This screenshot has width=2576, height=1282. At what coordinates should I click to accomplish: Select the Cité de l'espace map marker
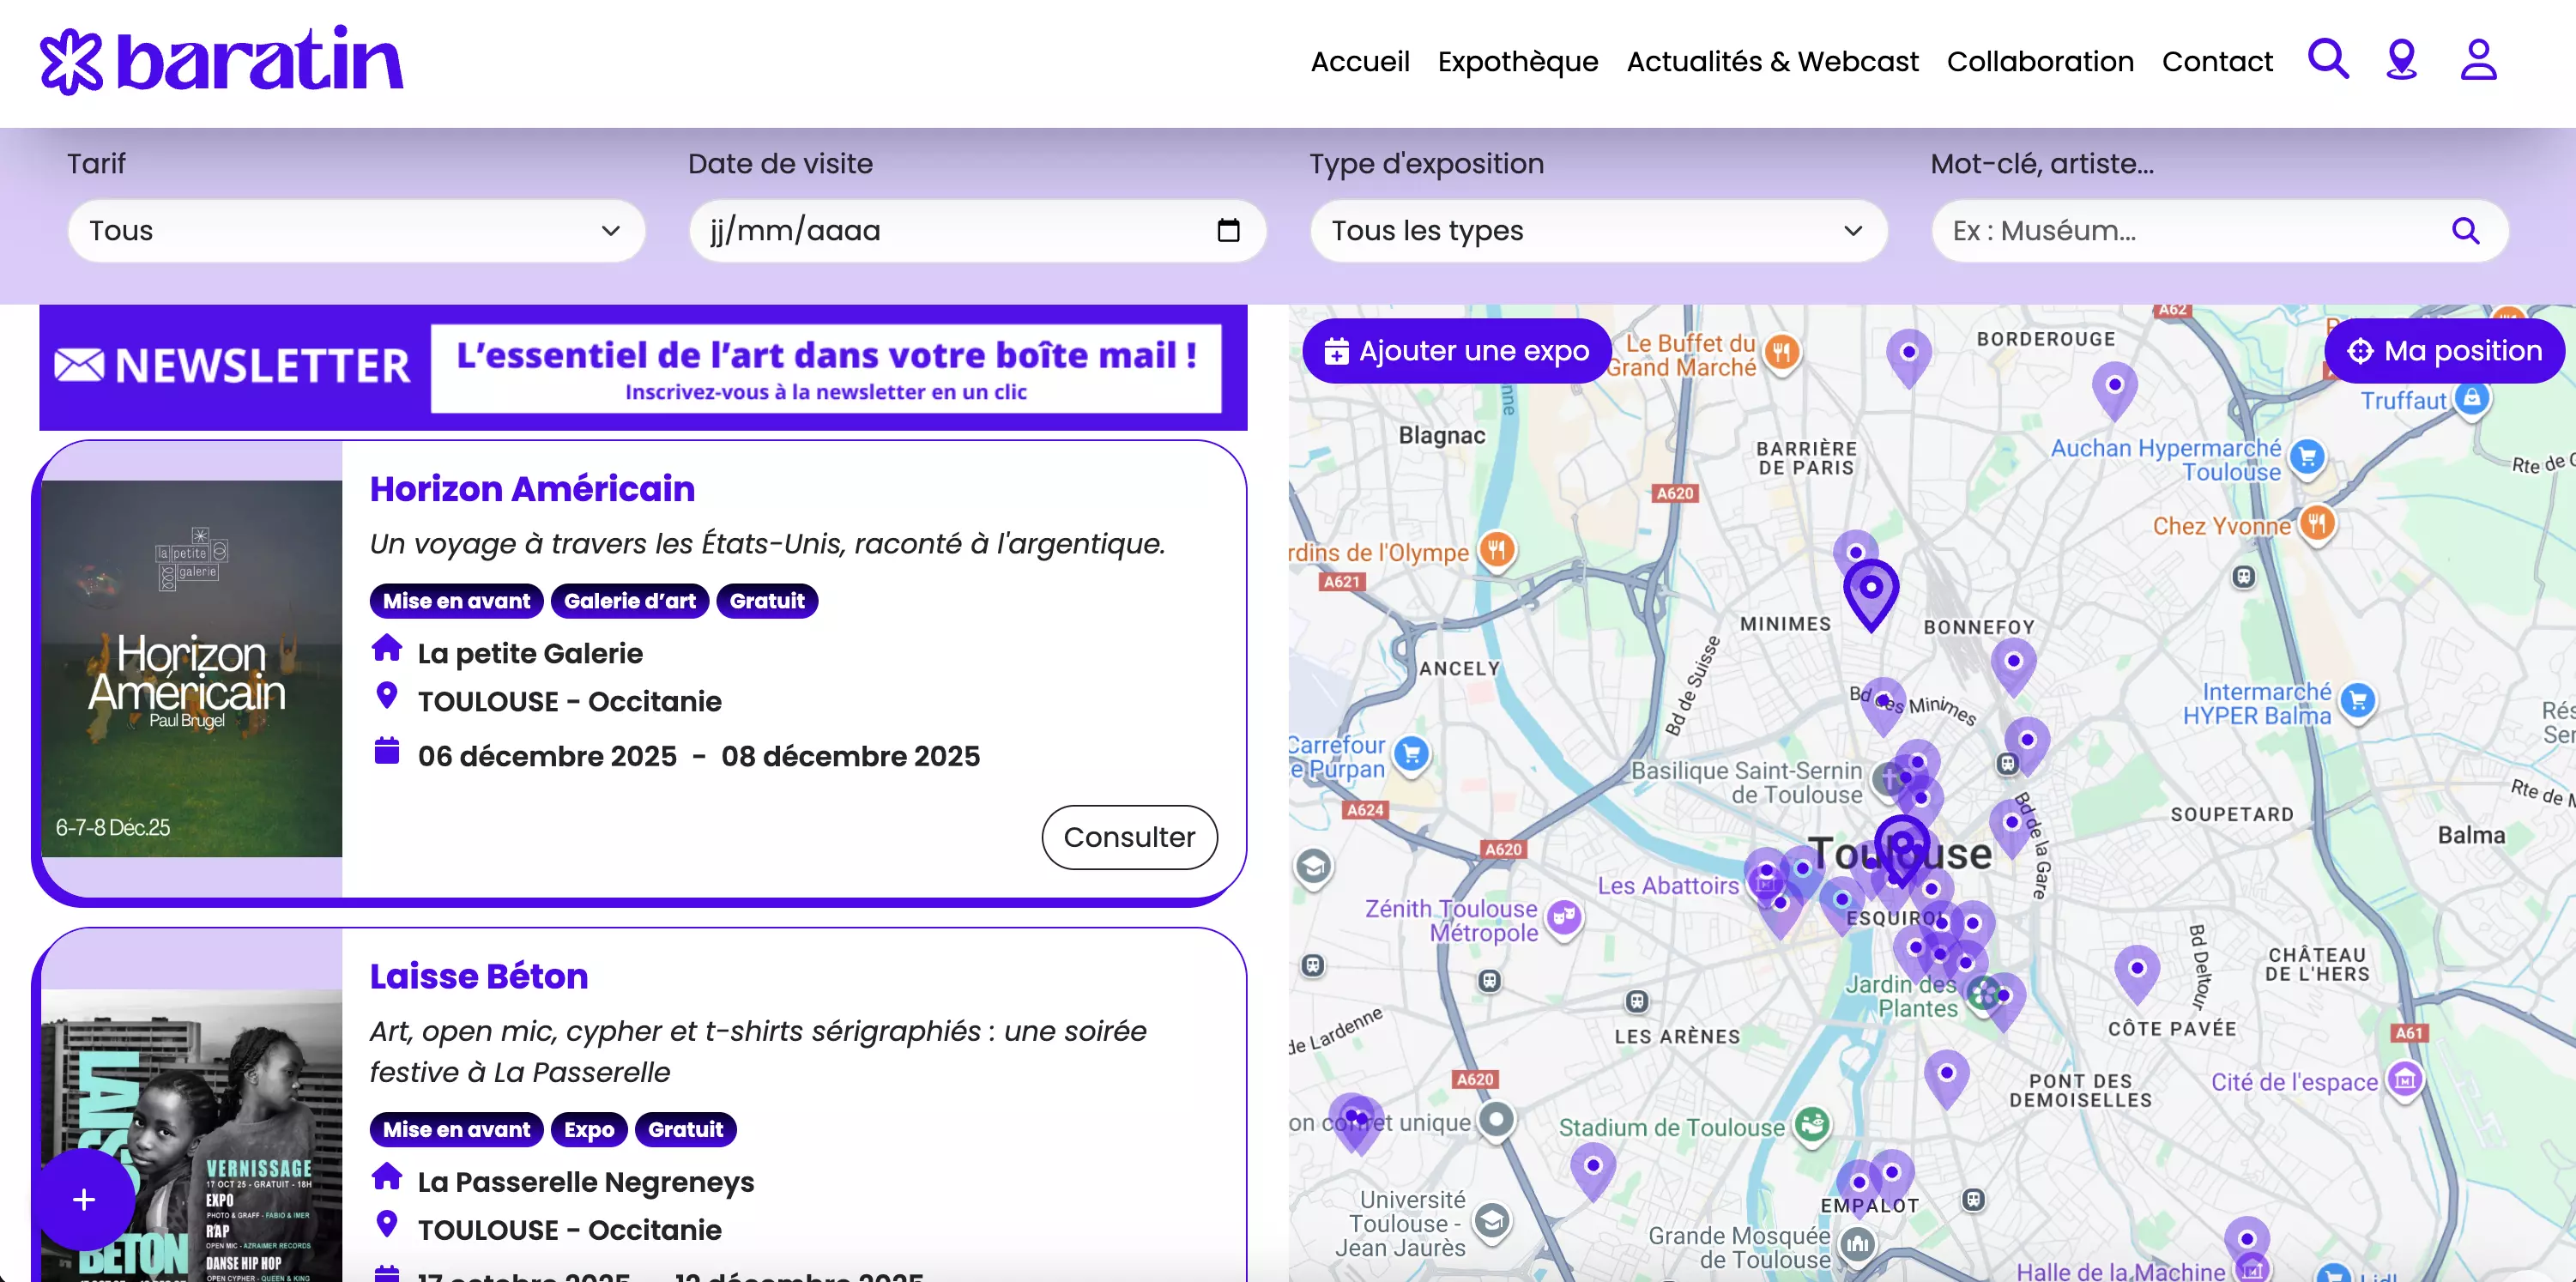tap(2405, 1080)
